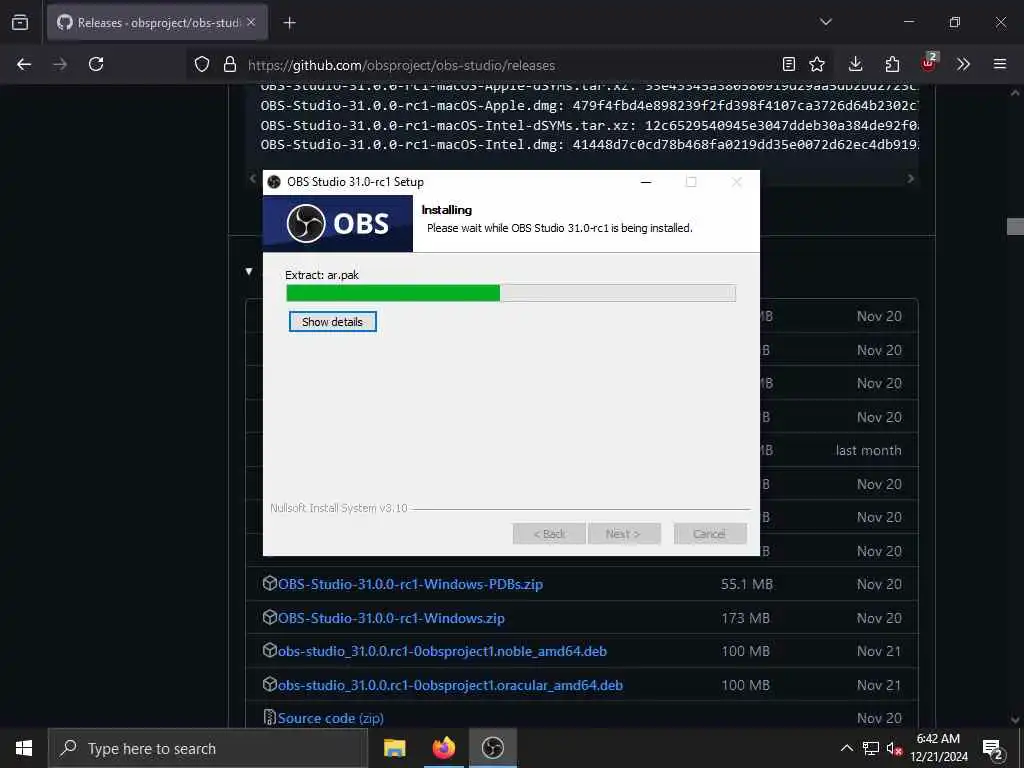Download the oracular_amd64.deb package
Image resolution: width=1024 pixels, height=768 pixels.
450,685
